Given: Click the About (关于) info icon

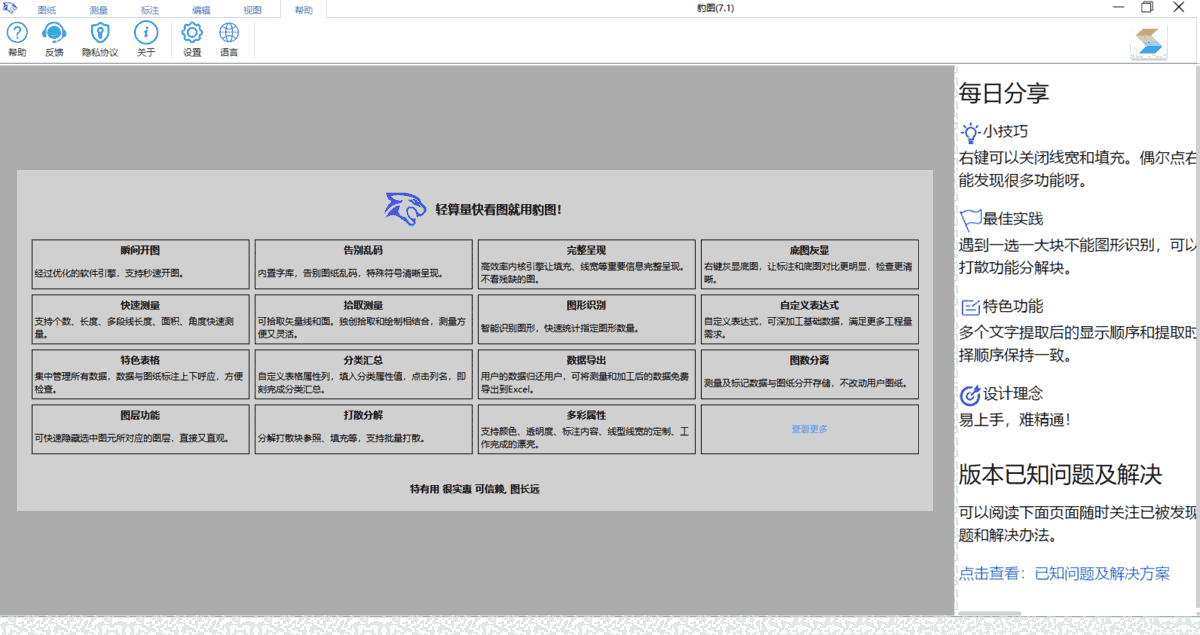Looking at the screenshot, I should click(x=146, y=40).
